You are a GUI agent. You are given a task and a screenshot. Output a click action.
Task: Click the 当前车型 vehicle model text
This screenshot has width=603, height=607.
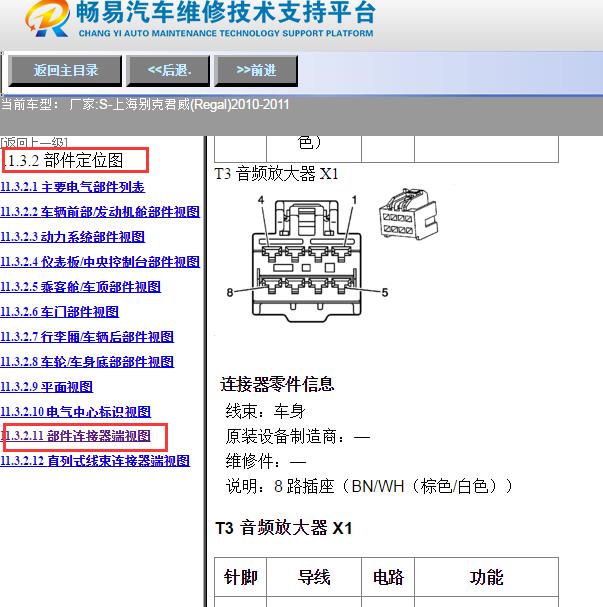[145, 105]
